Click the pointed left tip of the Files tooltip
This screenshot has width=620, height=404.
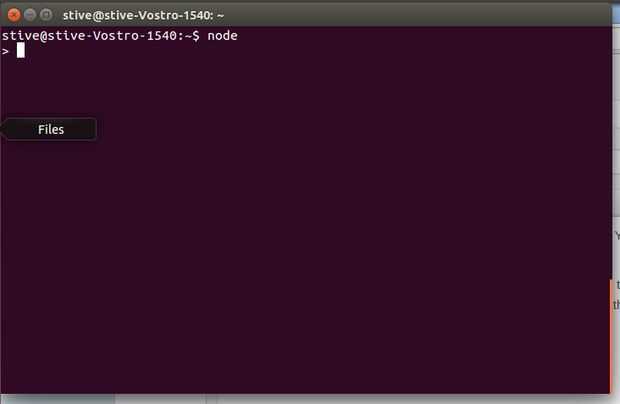pyautogui.click(x=2, y=129)
